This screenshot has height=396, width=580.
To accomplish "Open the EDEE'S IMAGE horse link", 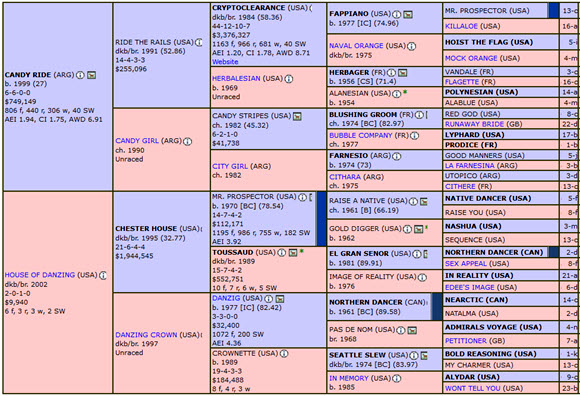I will pyautogui.click(x=469, y=288).
